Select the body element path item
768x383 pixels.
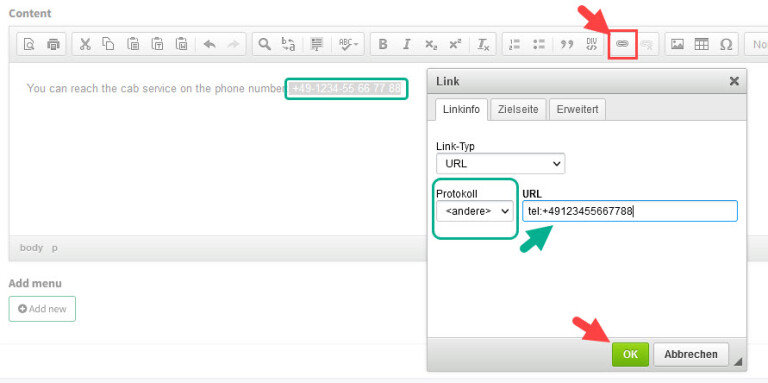pyautogui.click(x=31, y=248)
